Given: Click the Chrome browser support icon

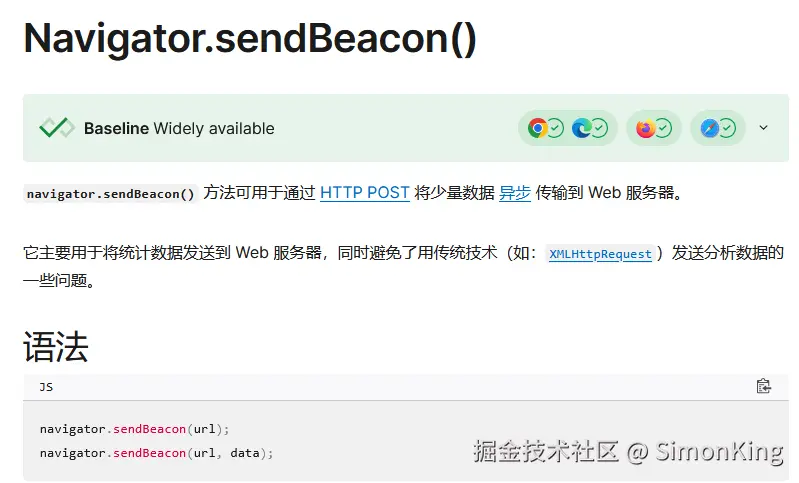Looking at the screenshot, I should point(538,128).
